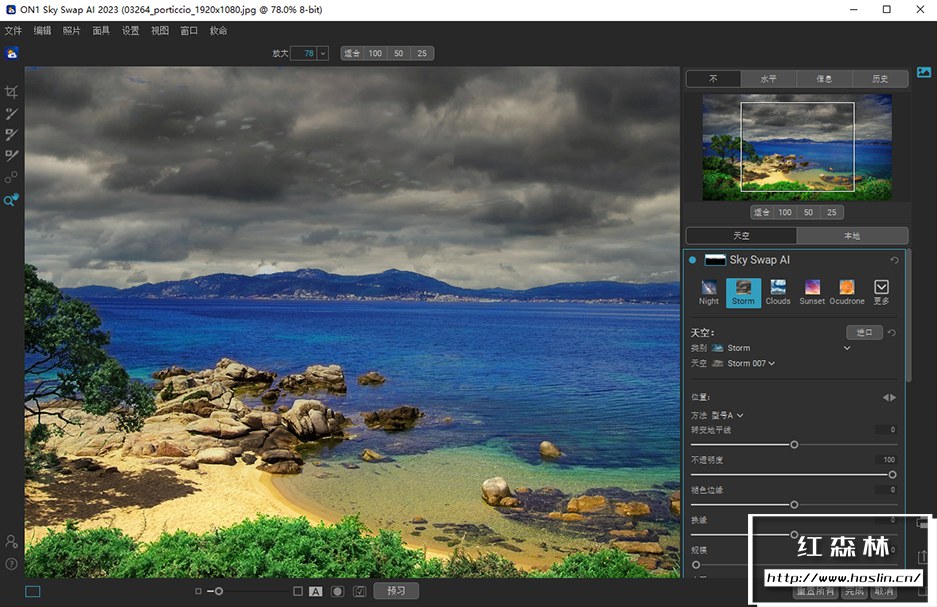The image size is (937, 607).
Task: Open the zoom percentage dropdown
Action: (323, 53)
